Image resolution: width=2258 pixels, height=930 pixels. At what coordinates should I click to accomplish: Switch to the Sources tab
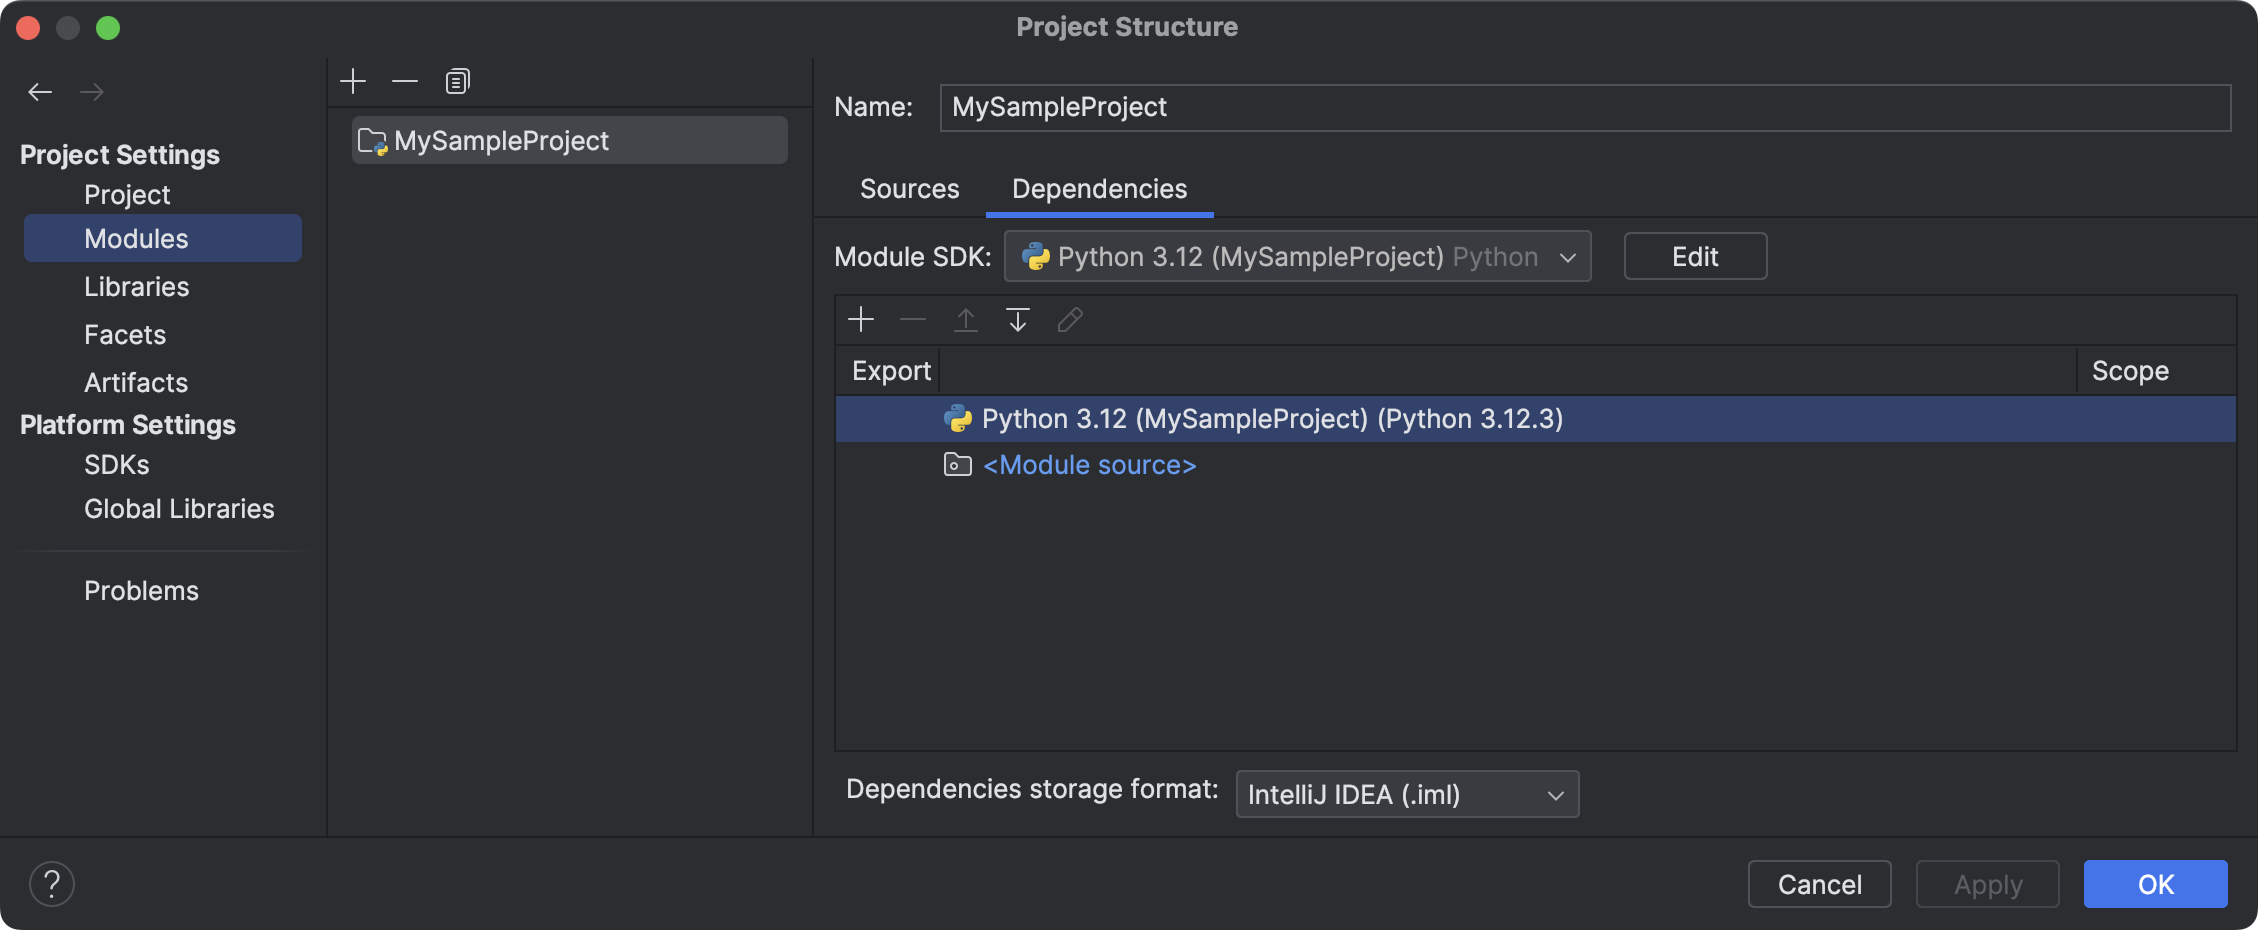pyautogui.click(x=908, y=188)
